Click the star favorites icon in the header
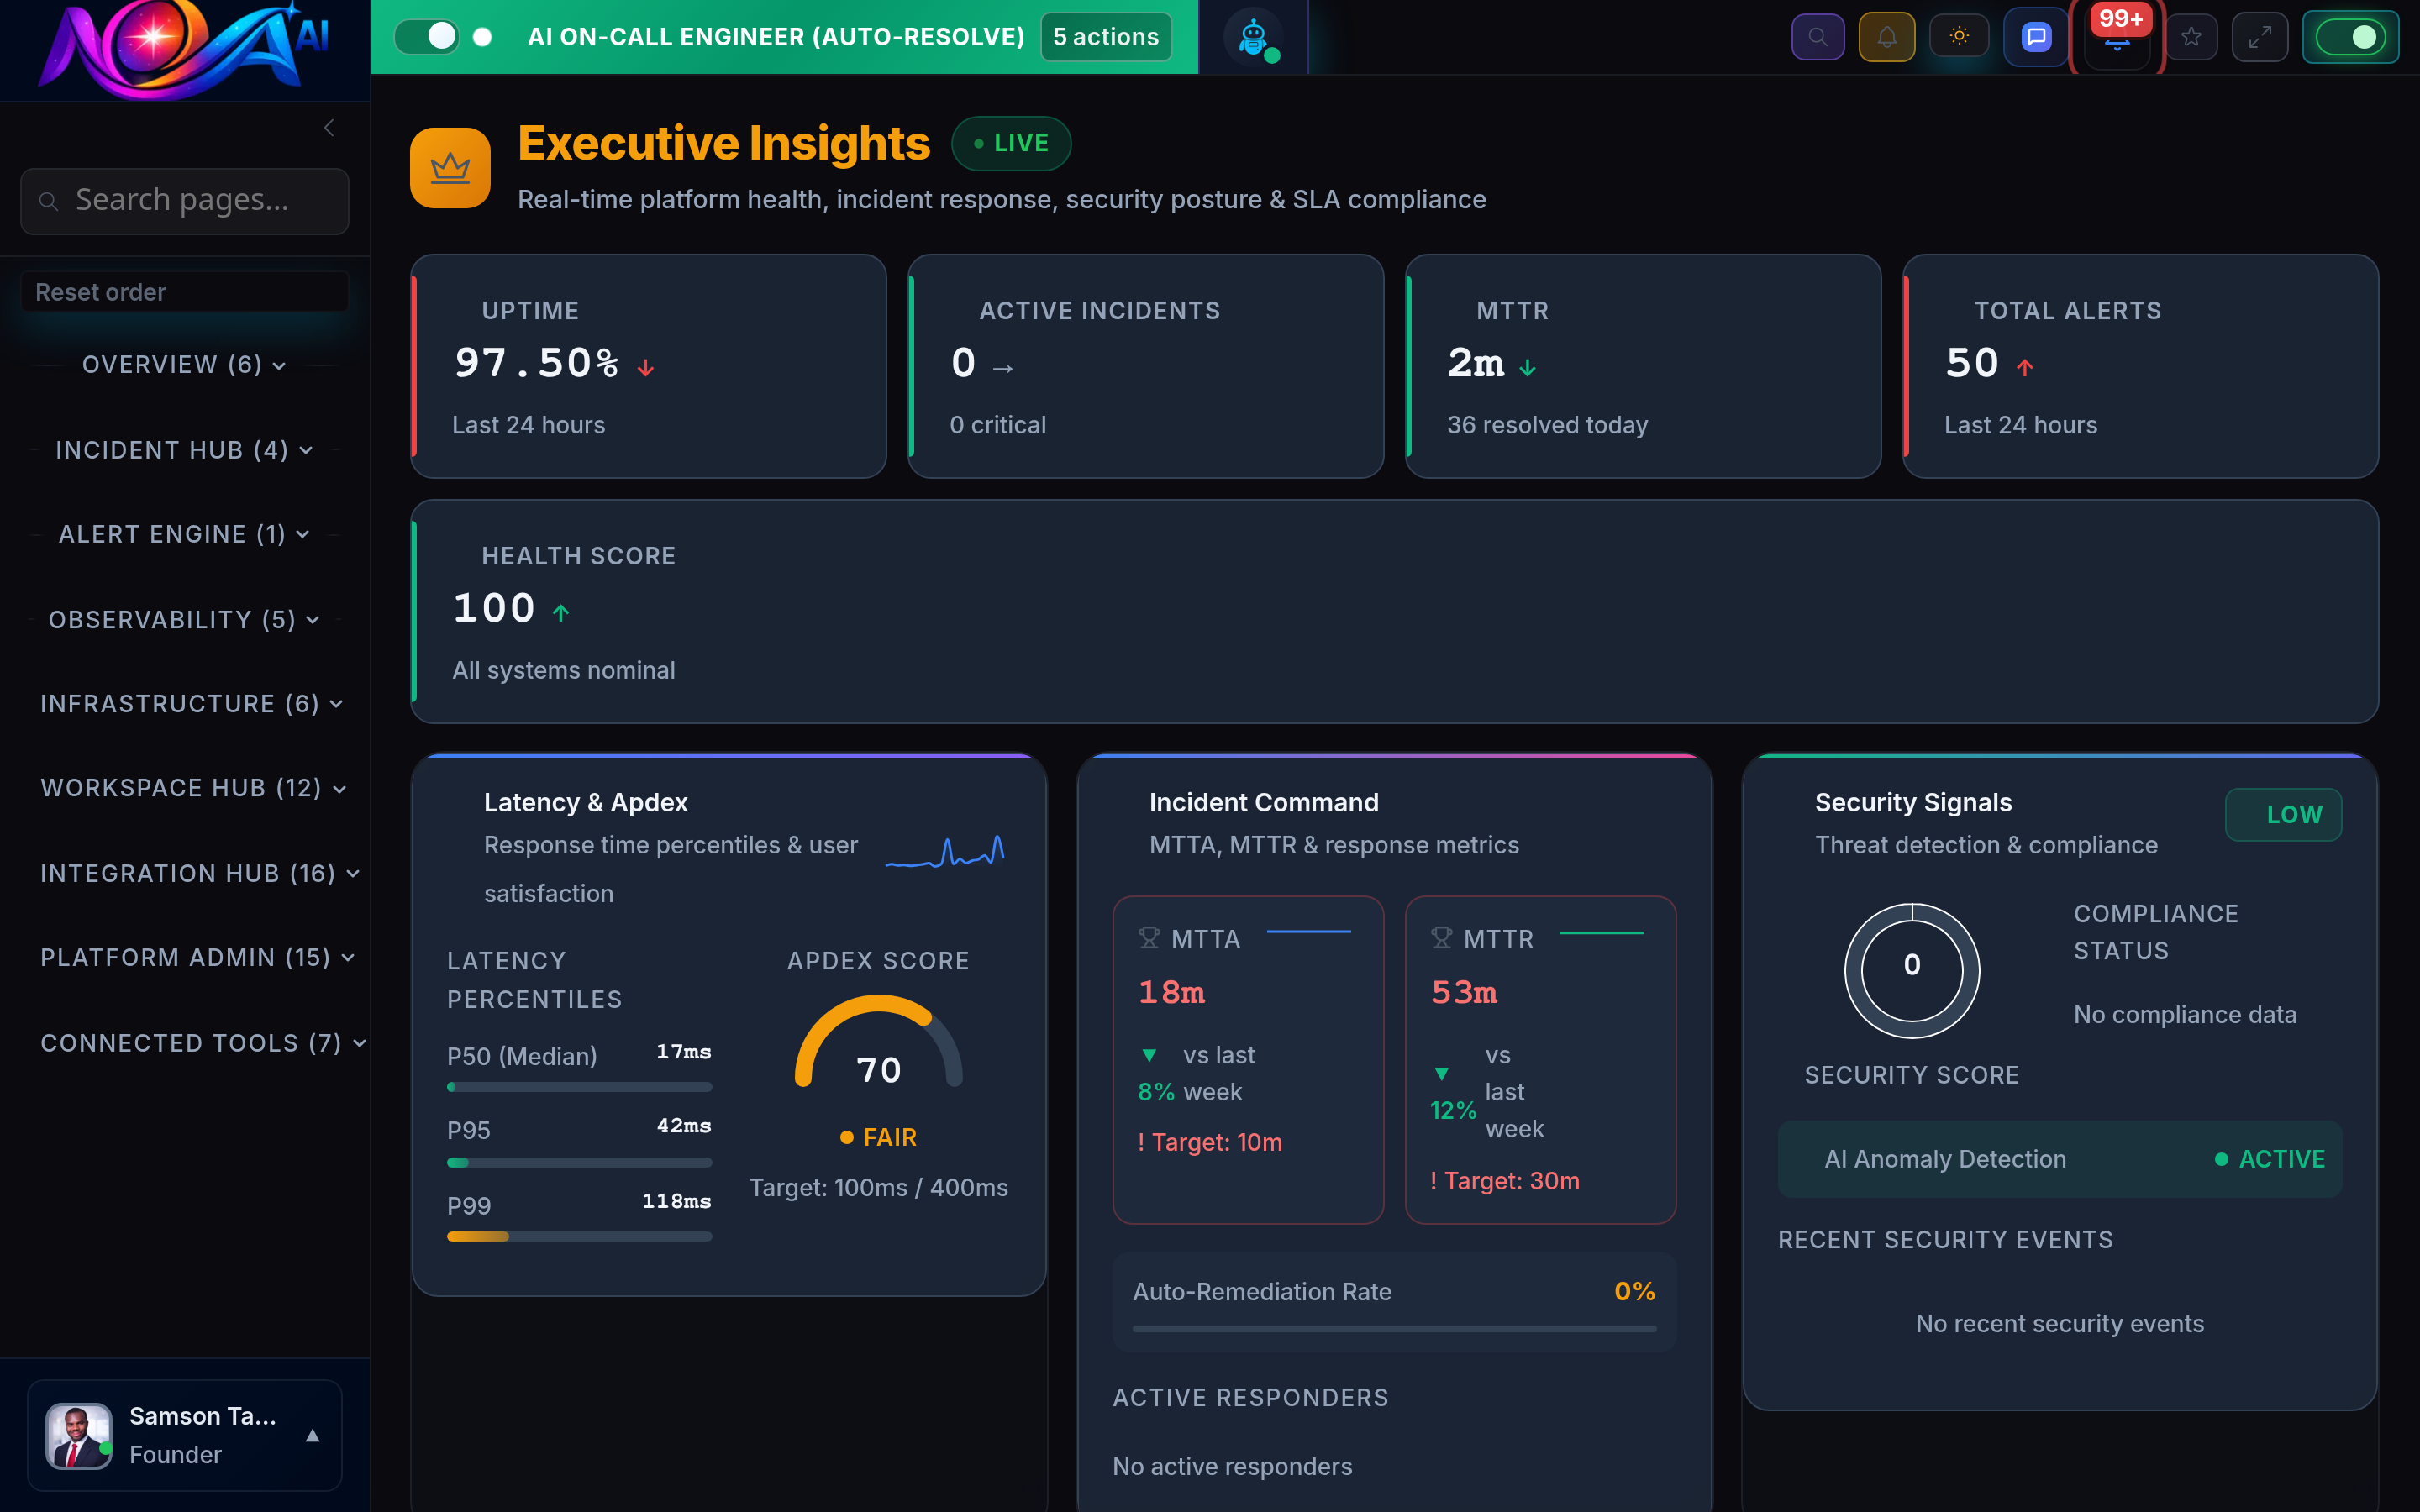 [x=2191, y=36]
